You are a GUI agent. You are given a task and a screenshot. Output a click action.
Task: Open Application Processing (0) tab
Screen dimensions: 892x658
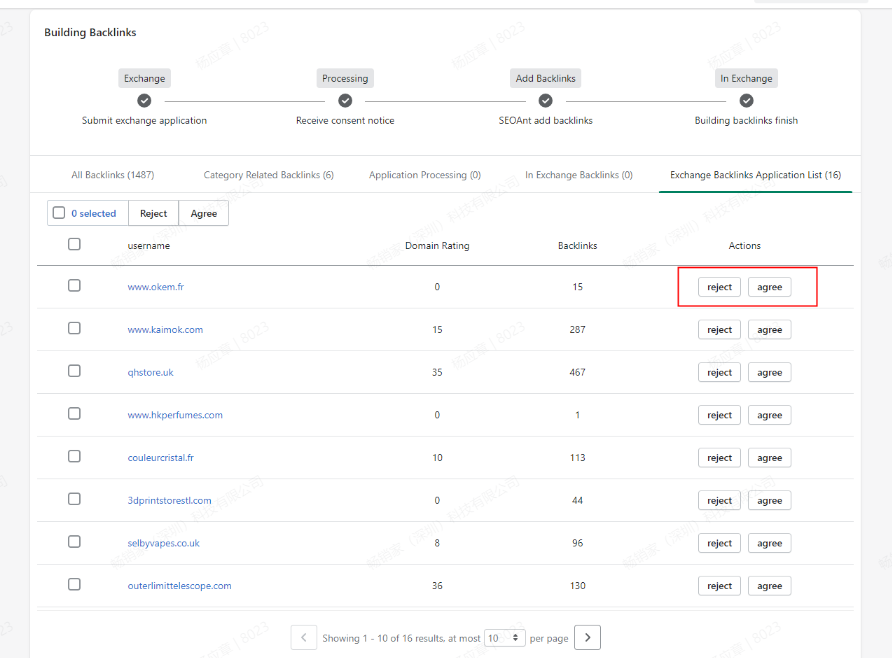click(x=425, y=175)
